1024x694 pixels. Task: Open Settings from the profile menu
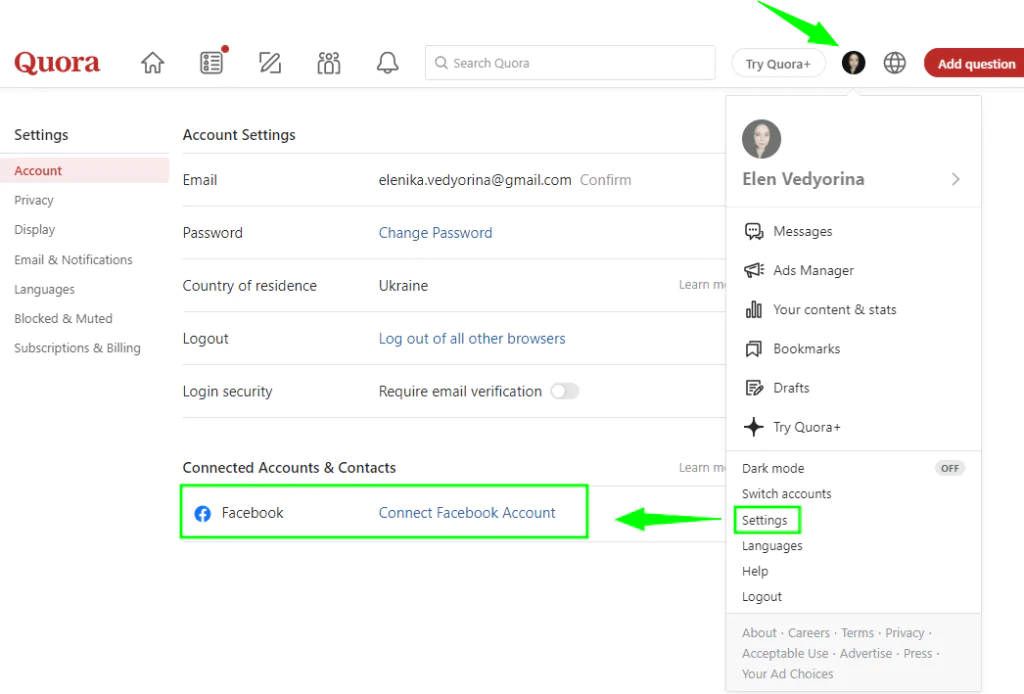pyautogui.click(x=765, y=520)
